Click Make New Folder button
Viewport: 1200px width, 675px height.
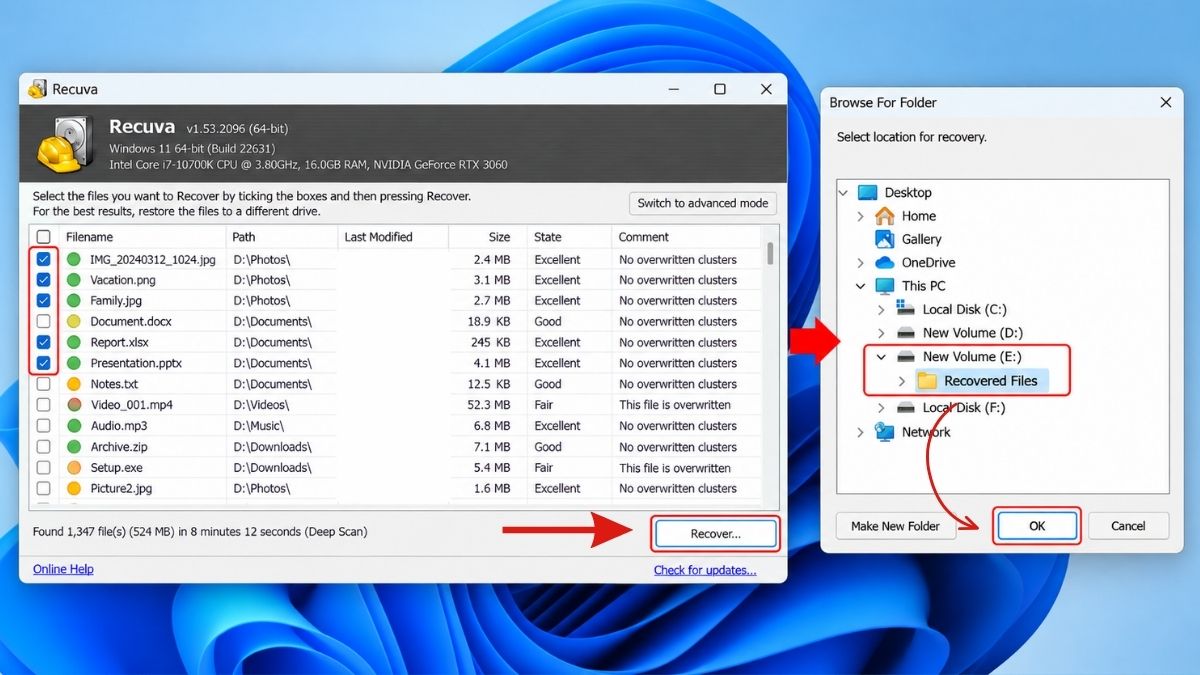(895, 526)
